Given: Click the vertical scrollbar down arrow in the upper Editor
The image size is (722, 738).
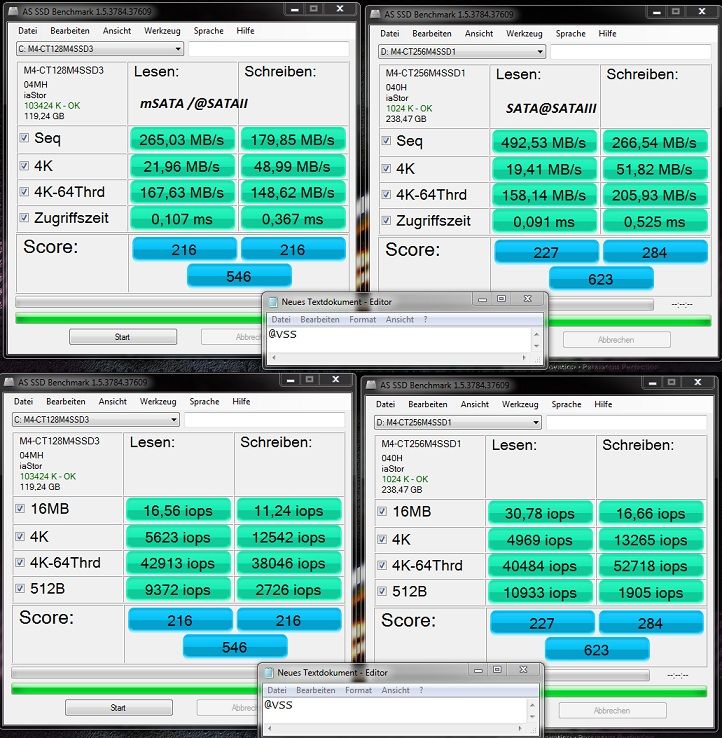Looking at the screenshot, I should (536, 346).
